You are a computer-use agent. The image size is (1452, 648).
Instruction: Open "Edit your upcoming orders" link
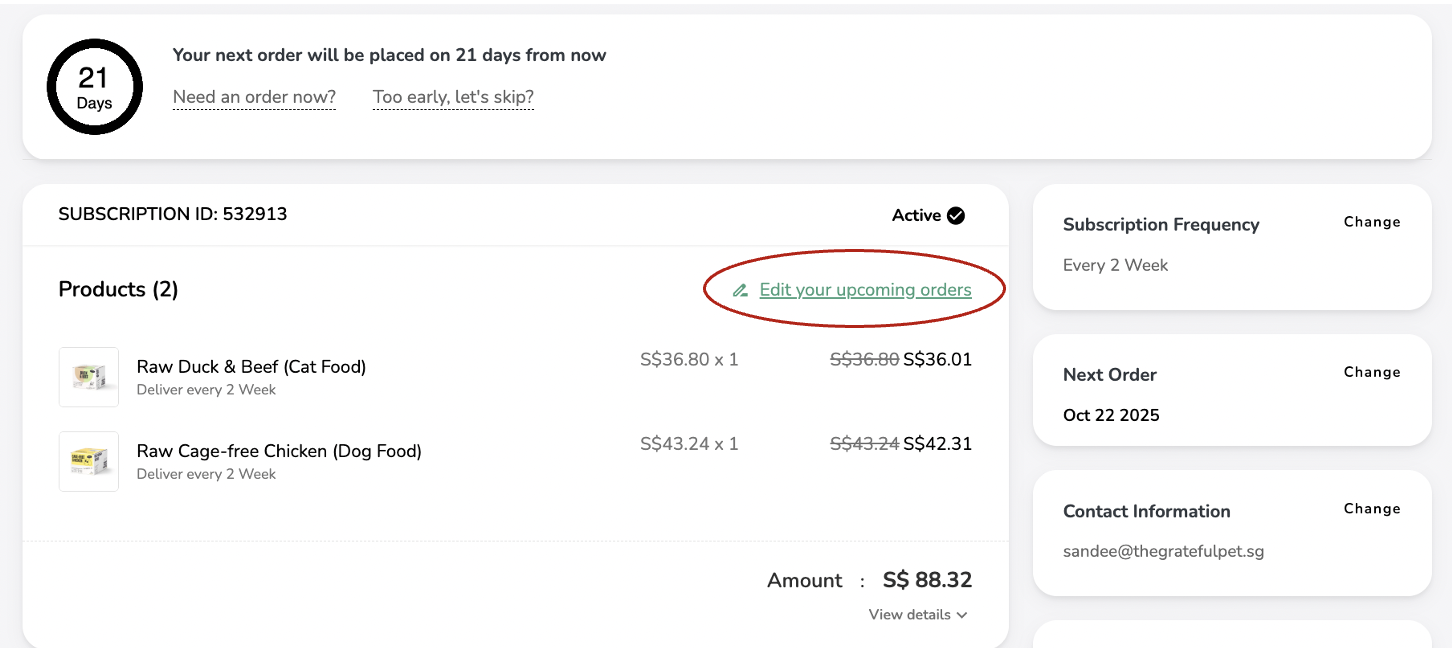click(865, 290)
